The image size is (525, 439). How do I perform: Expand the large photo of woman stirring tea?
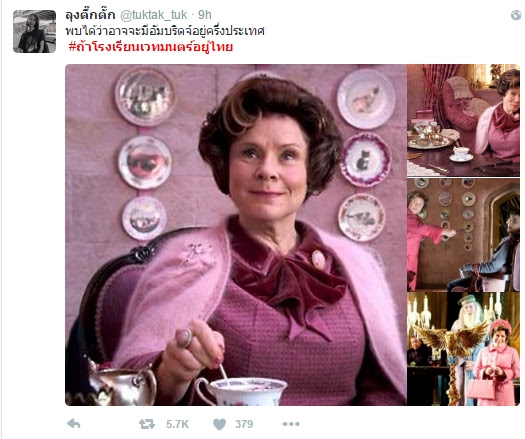tap(236, 235)
